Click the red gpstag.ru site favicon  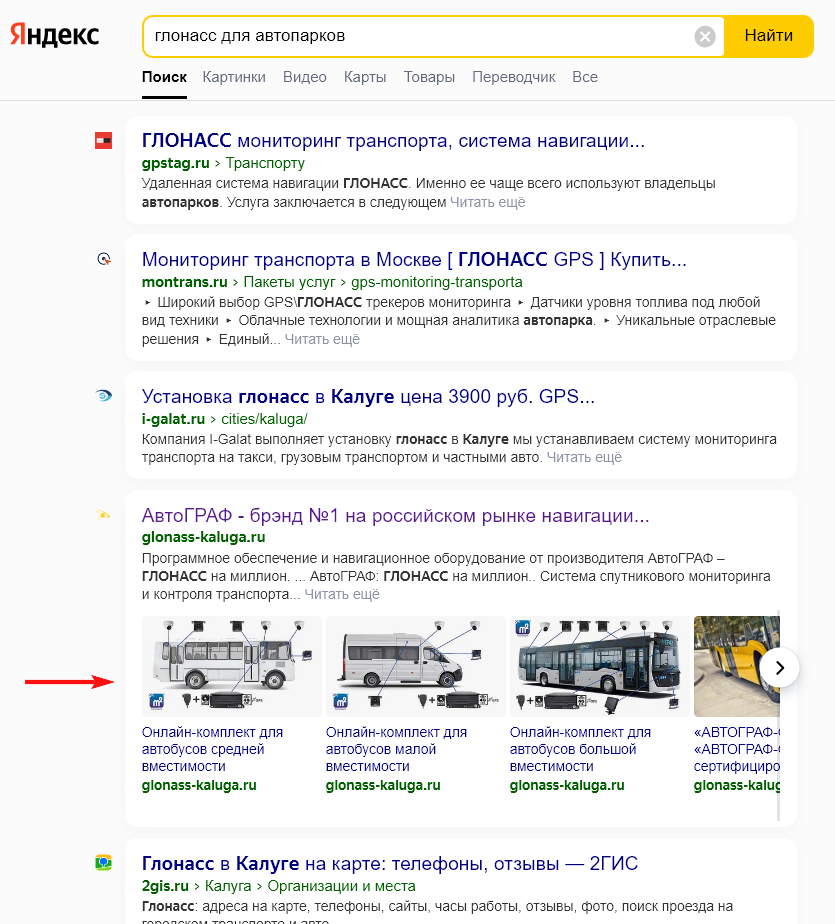pyautogui.click(x=103, y=140)
